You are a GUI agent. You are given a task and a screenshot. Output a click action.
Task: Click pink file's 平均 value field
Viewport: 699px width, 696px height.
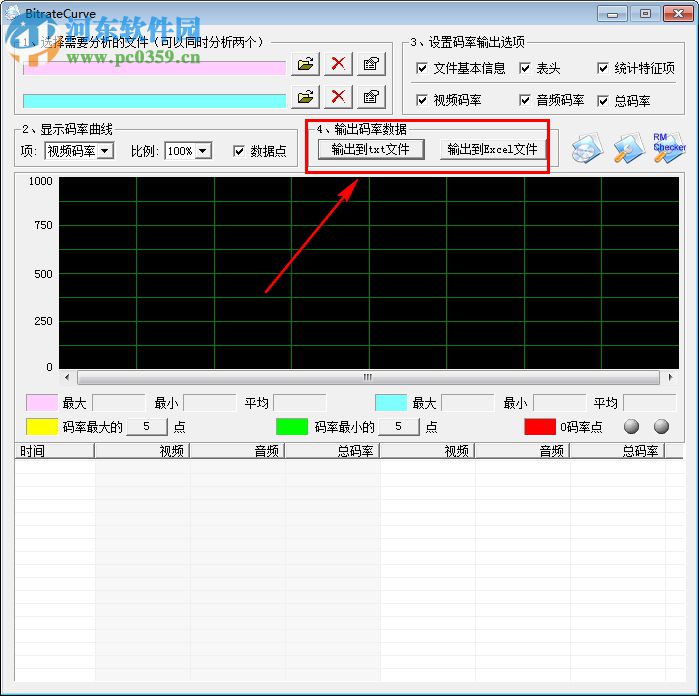pyautogui.click(x=300, y=403)
